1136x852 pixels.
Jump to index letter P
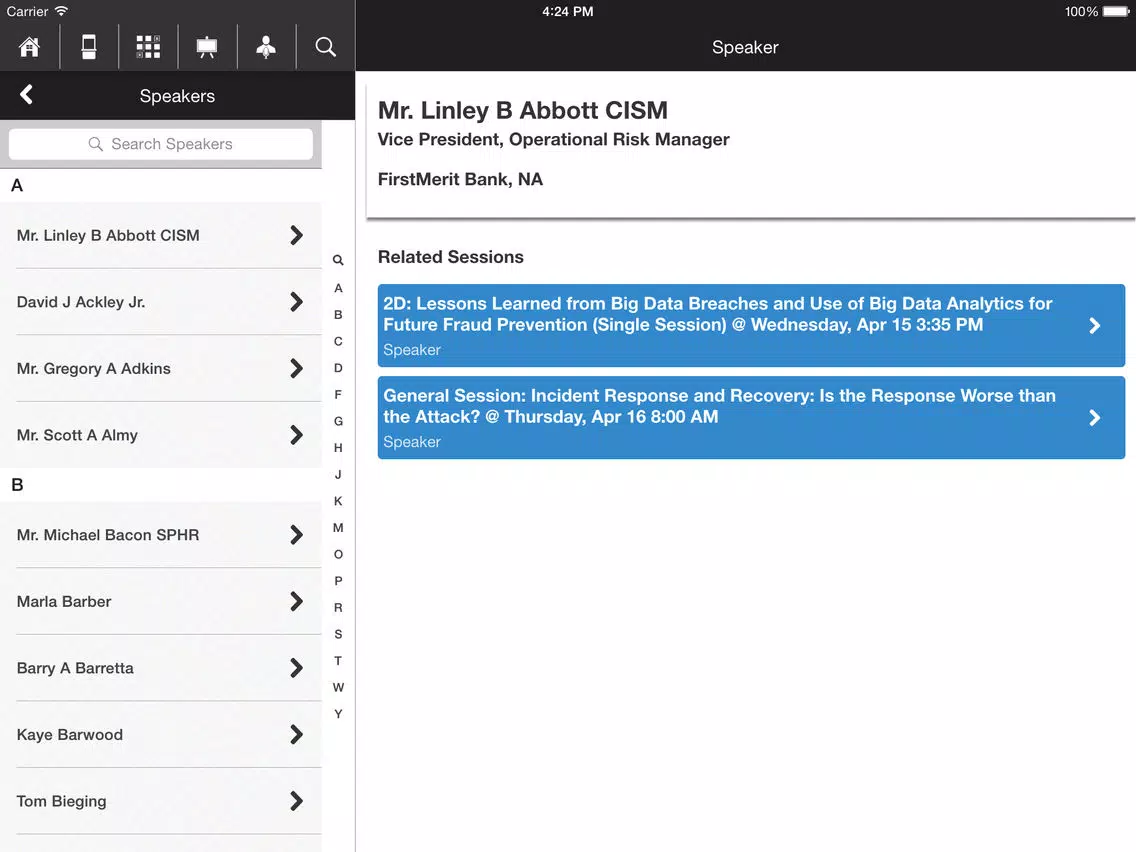(338, 581)
